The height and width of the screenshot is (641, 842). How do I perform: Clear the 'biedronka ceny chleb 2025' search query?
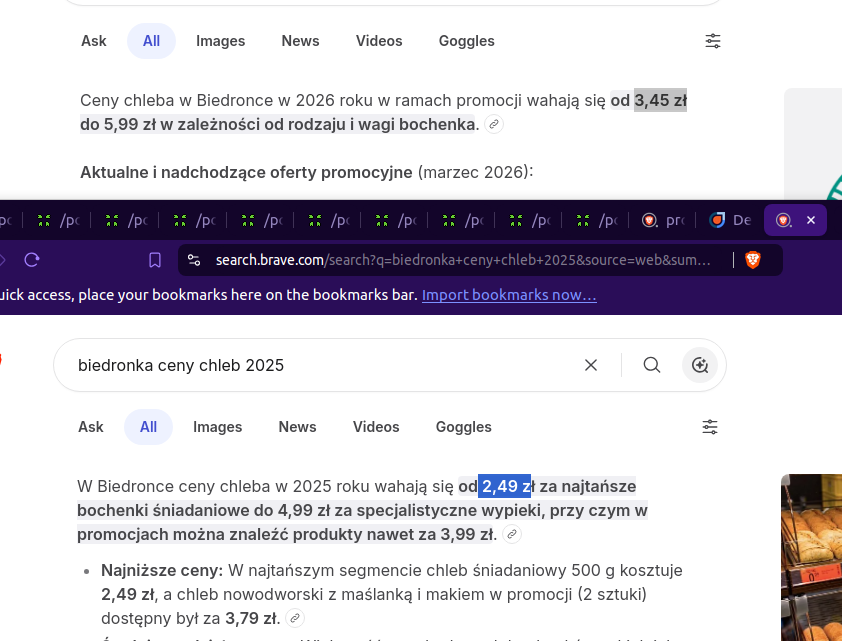tap(591, 365)
